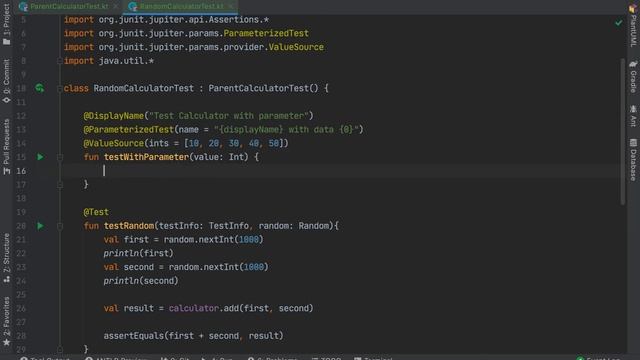Run RandomCalculatorTest class from gutter icon
Viewport: 640px width, 360px height.
[40, 88]
